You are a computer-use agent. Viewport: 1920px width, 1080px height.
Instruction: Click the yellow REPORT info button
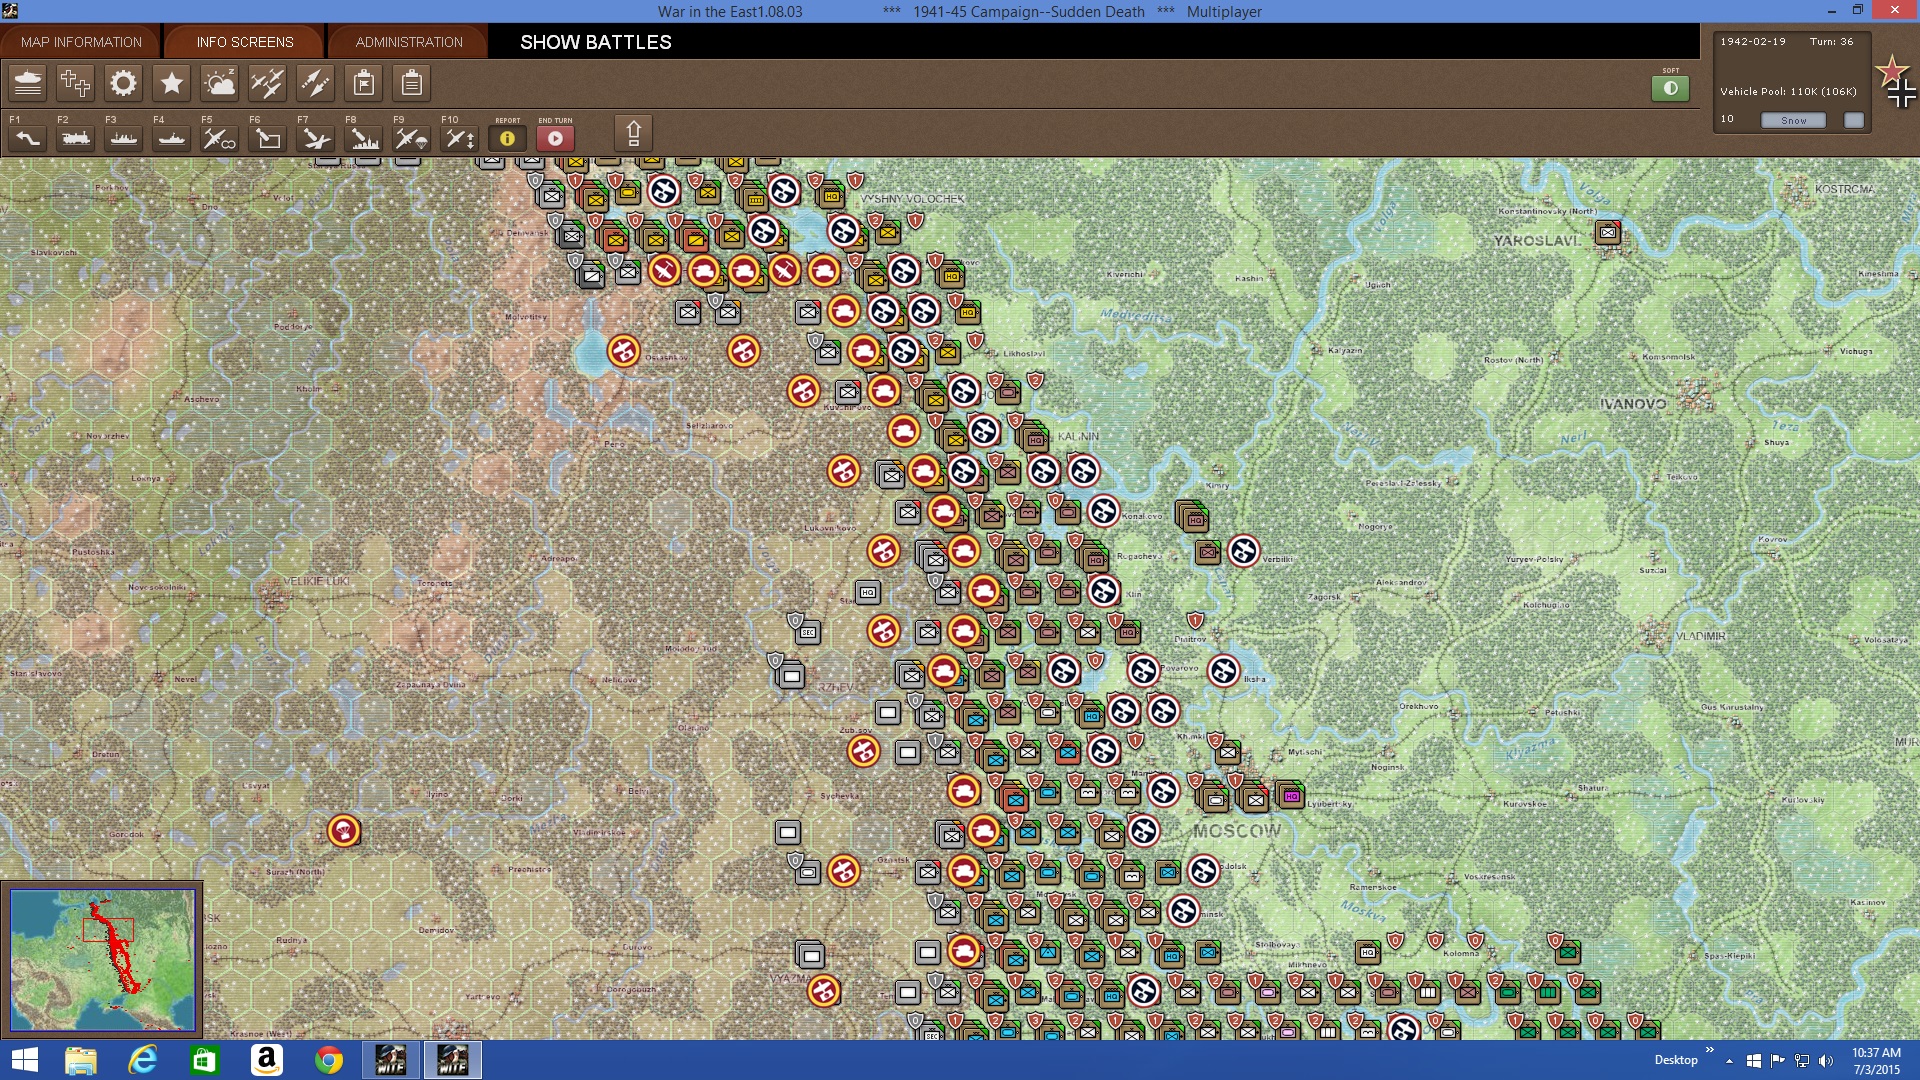pyautogui.click(x=507, y=139)
